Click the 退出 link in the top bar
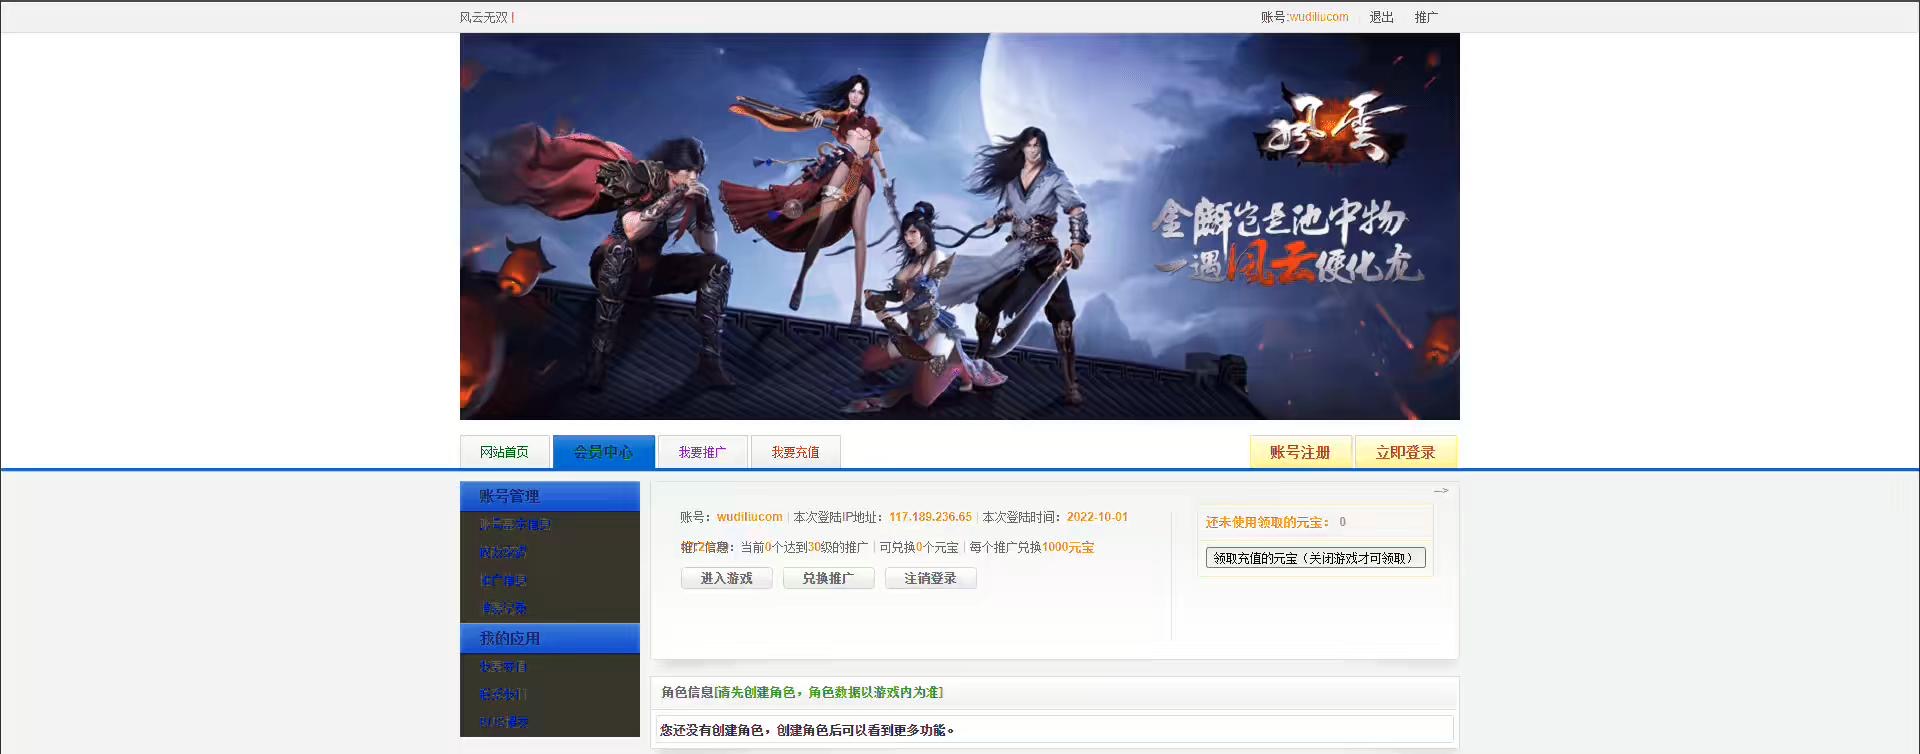 click(1381, 17)
